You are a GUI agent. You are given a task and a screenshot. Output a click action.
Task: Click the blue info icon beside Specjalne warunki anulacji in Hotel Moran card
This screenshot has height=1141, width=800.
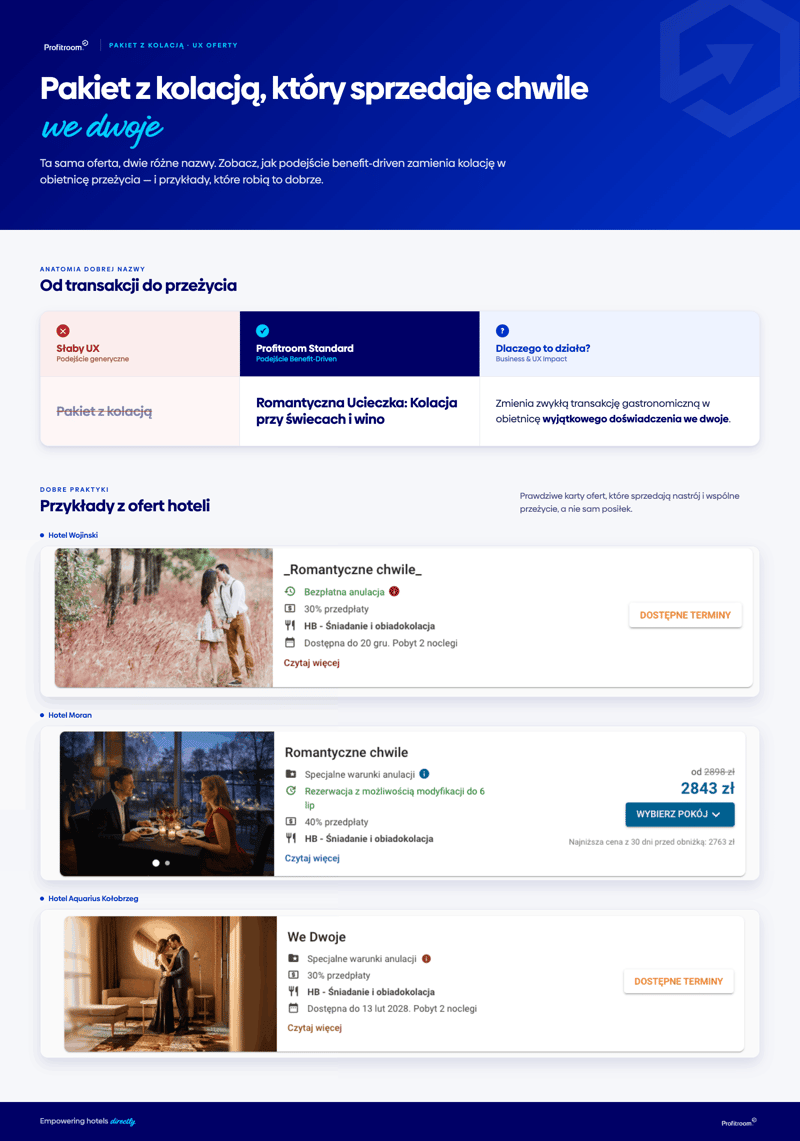click(424, 774)
